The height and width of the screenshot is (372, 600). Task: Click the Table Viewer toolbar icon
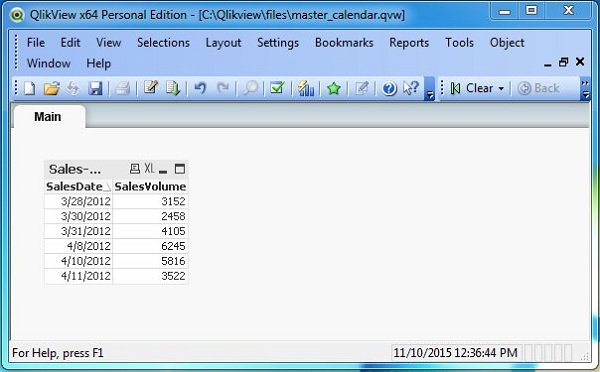pos(173,88)
